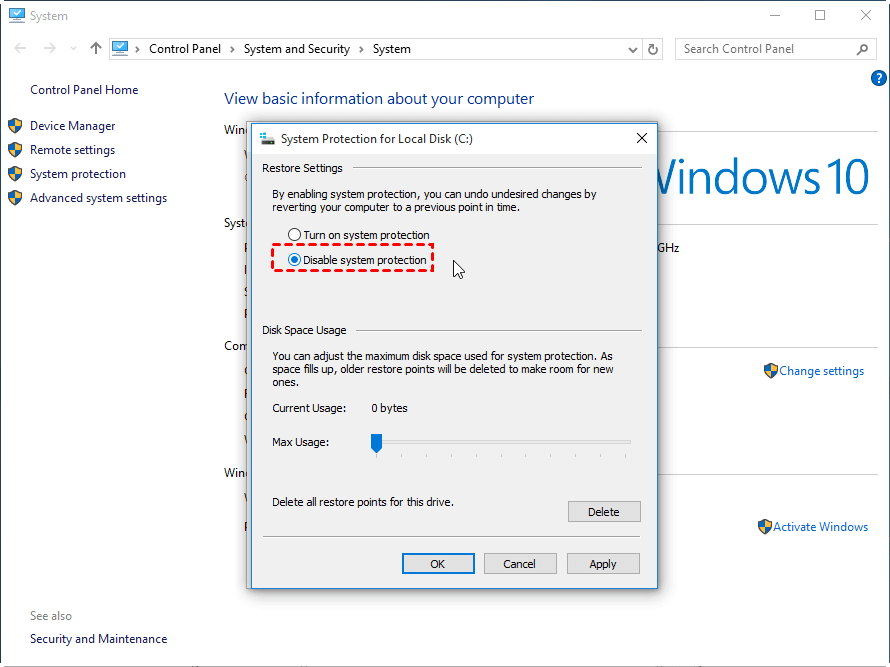Maximize the System window
The image size is (890, 667).
[820, 15]
